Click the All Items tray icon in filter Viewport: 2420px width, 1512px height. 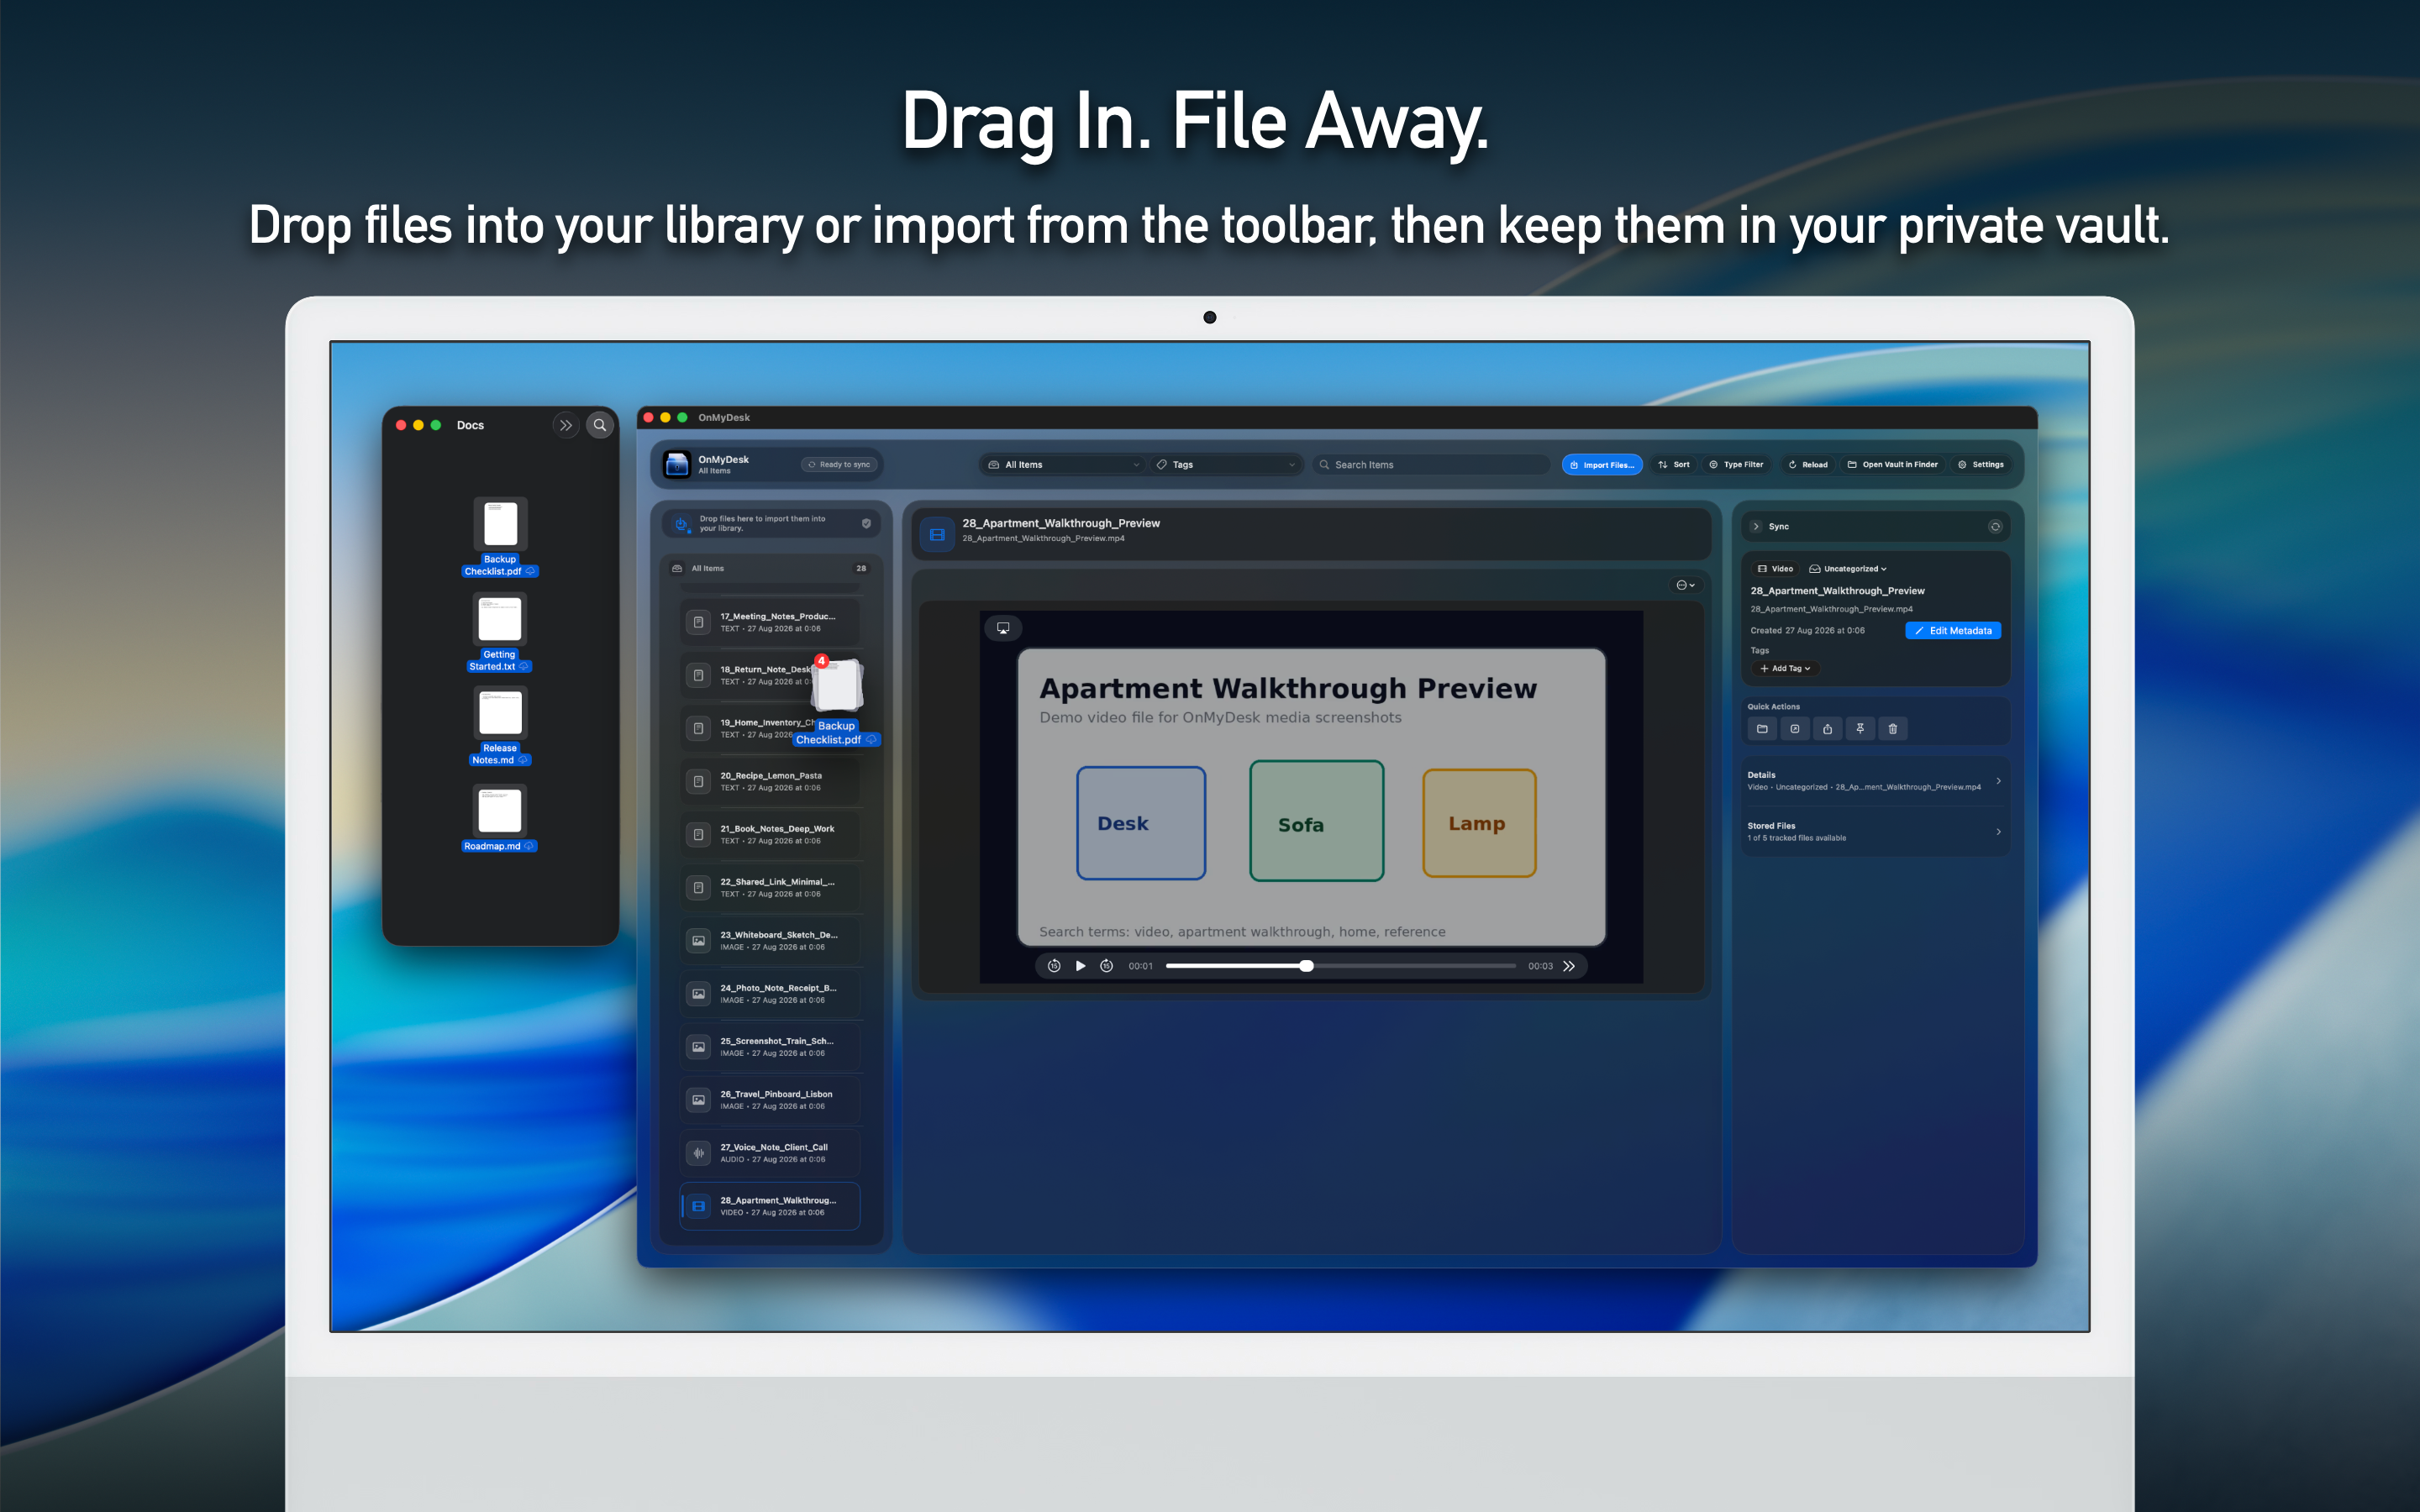[x=993, y=464]
